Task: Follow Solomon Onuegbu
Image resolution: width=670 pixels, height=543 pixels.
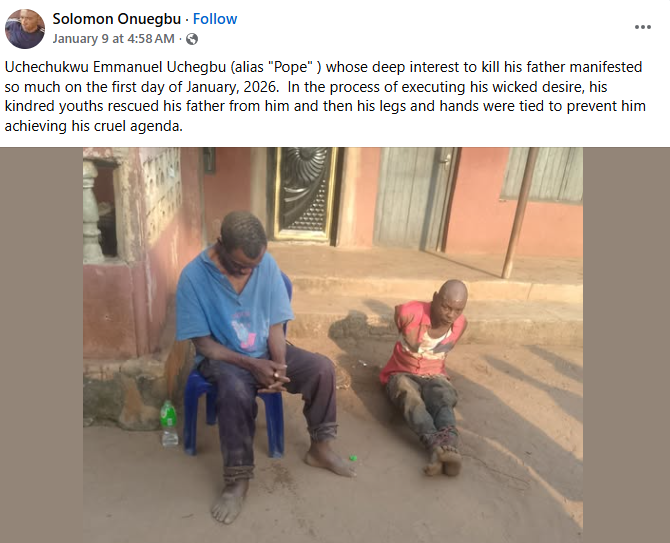Action: [x=215, y=19]
